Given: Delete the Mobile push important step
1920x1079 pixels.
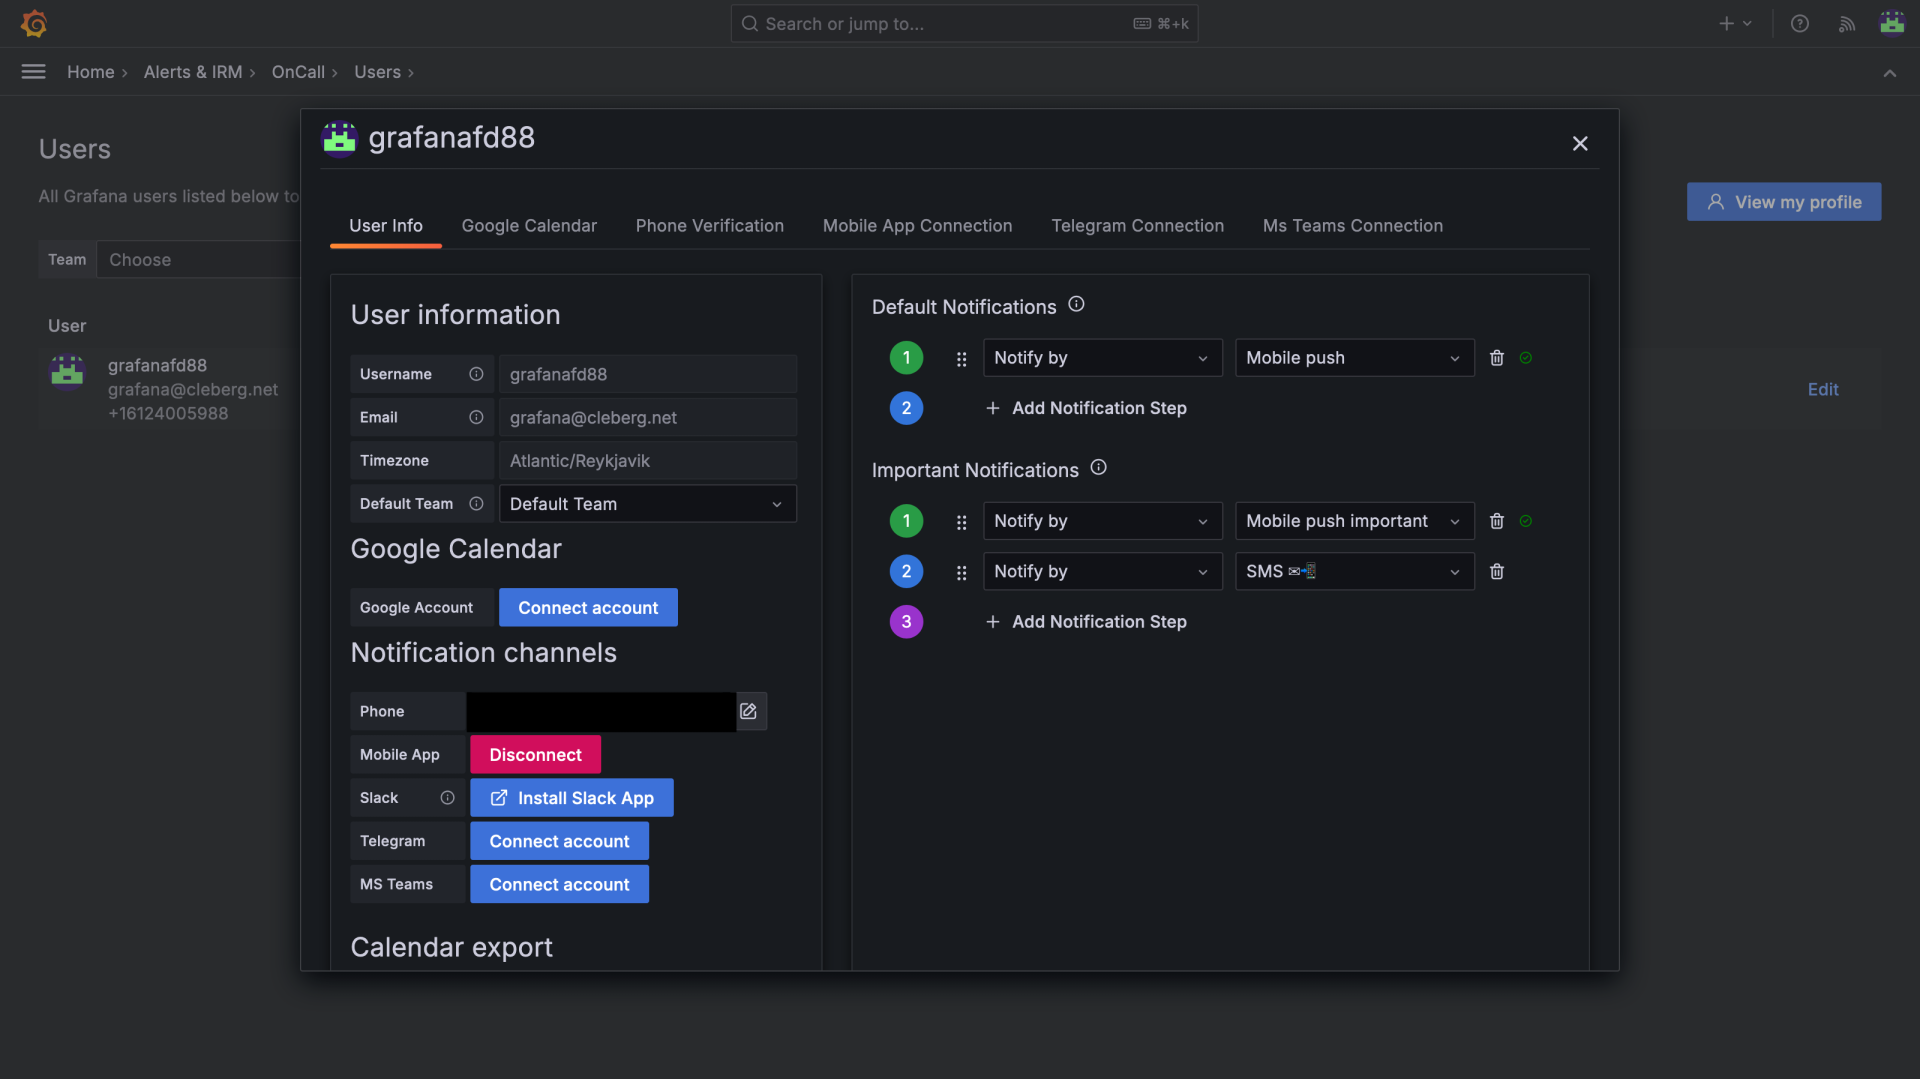Looking at the screenshot, I should (x=1496, y=521).
